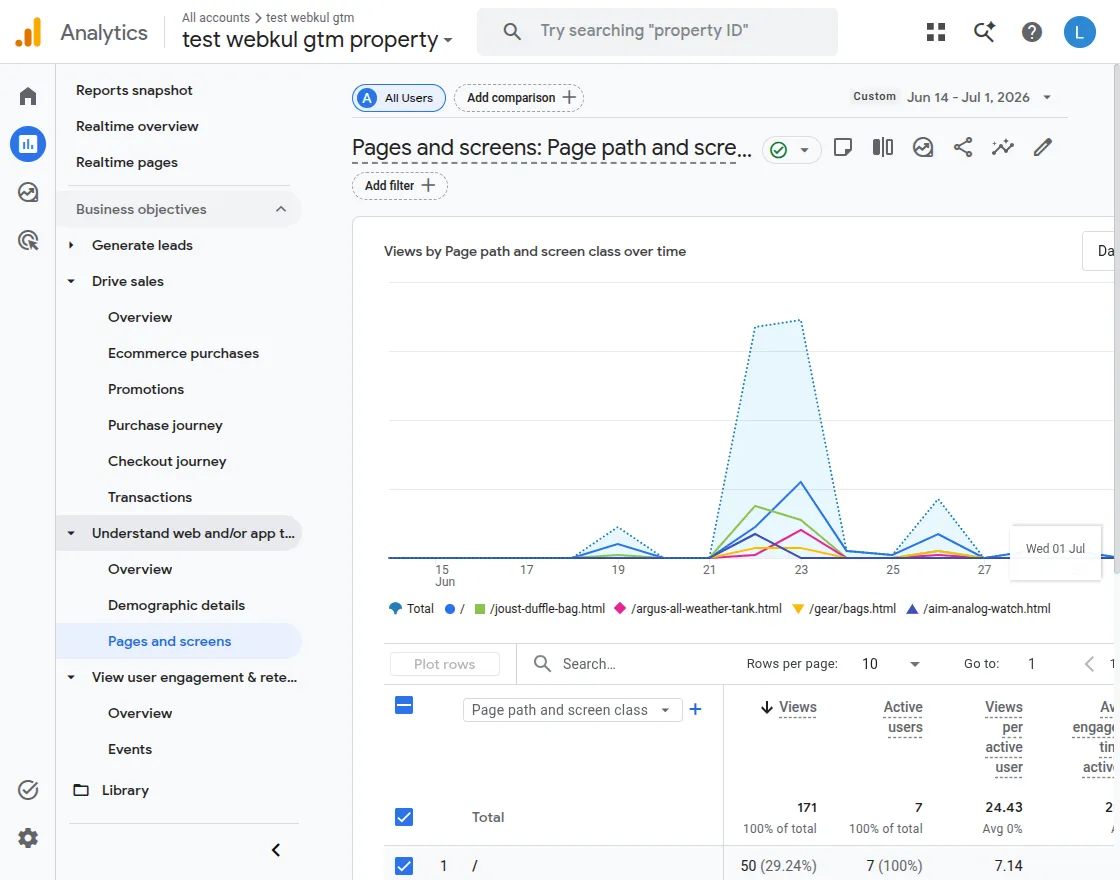Click the pencil customize report icon

[x=1043, y=148]
